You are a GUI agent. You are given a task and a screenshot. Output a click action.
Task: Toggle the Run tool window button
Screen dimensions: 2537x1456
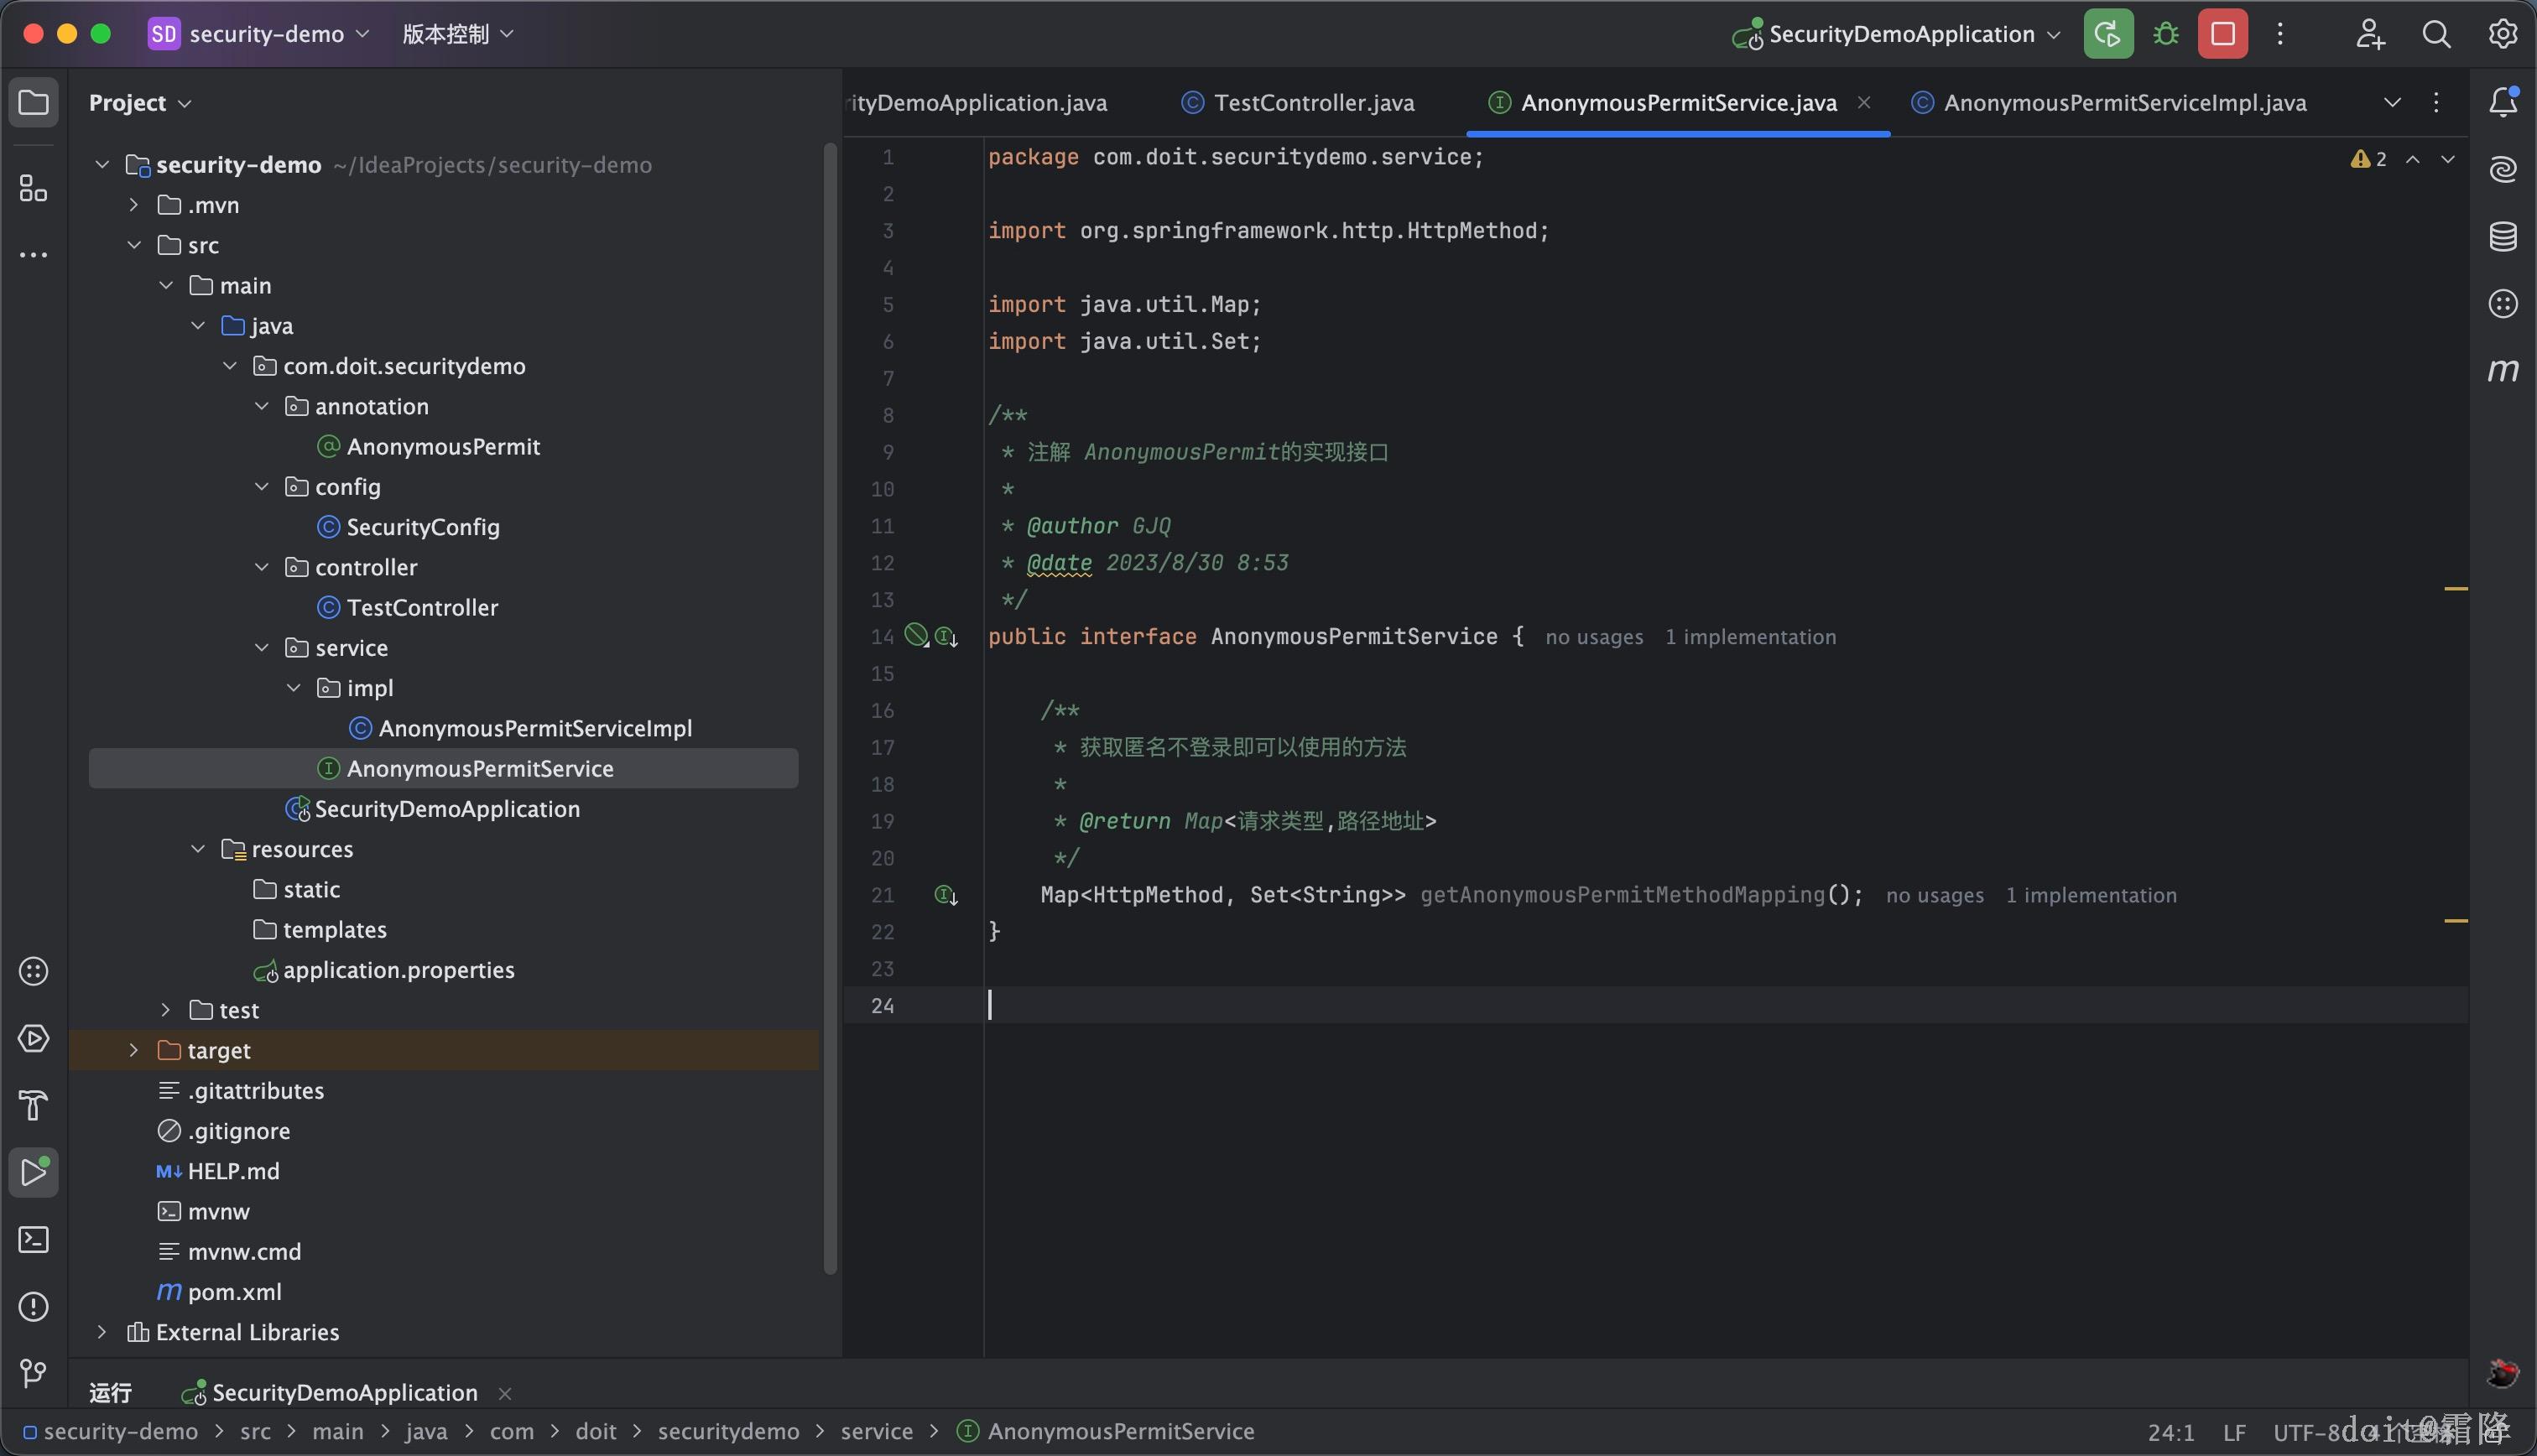[x=33, y=1172]
